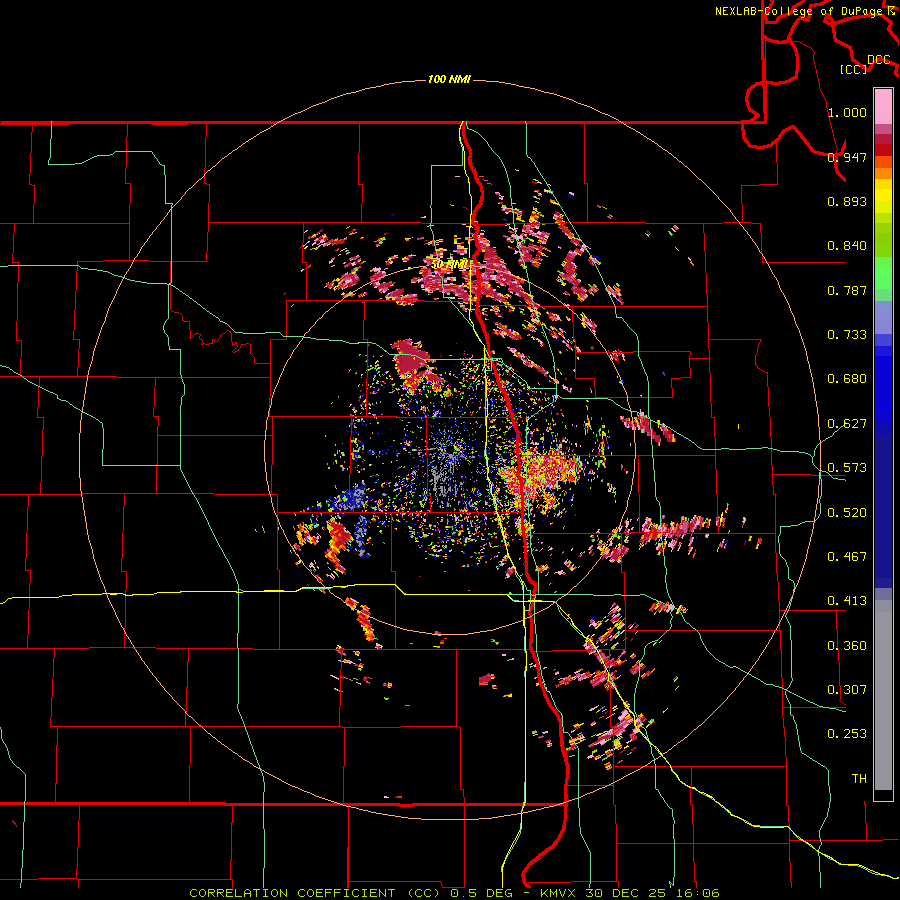The width and height of the screenshot is (900, 900).
Task: Select the 0.573 scale value
Action: (847, 468)
